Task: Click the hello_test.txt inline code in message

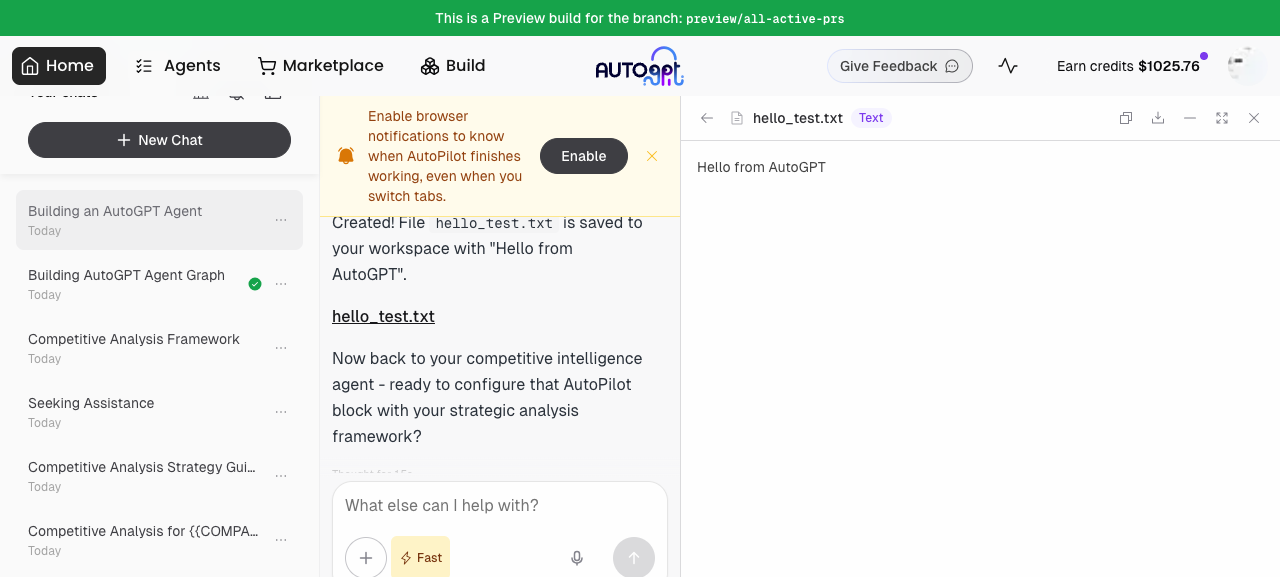Action: (x=494, y=223)
